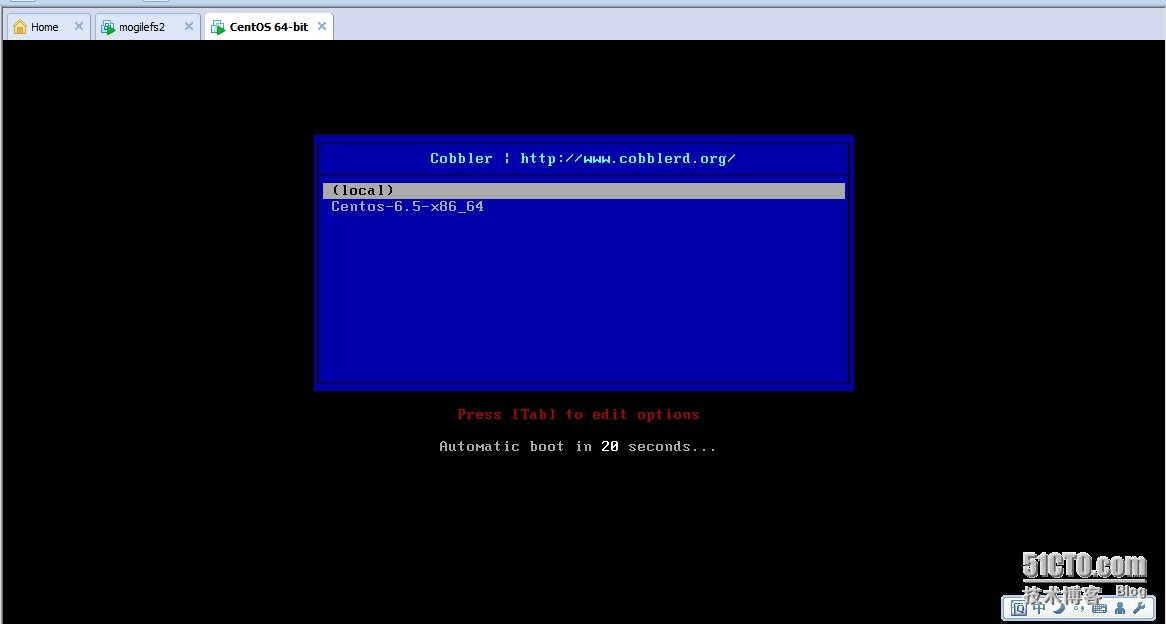
Task: Activate the CentOS 64-bit tab
Action: [268, 27]
